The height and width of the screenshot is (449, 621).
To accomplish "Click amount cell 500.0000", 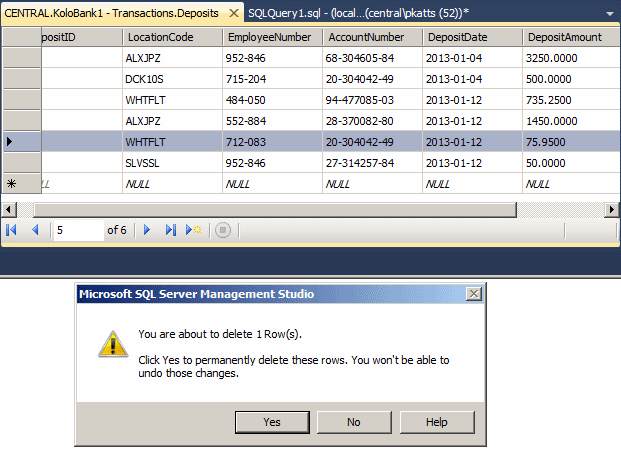I will 571,79.
